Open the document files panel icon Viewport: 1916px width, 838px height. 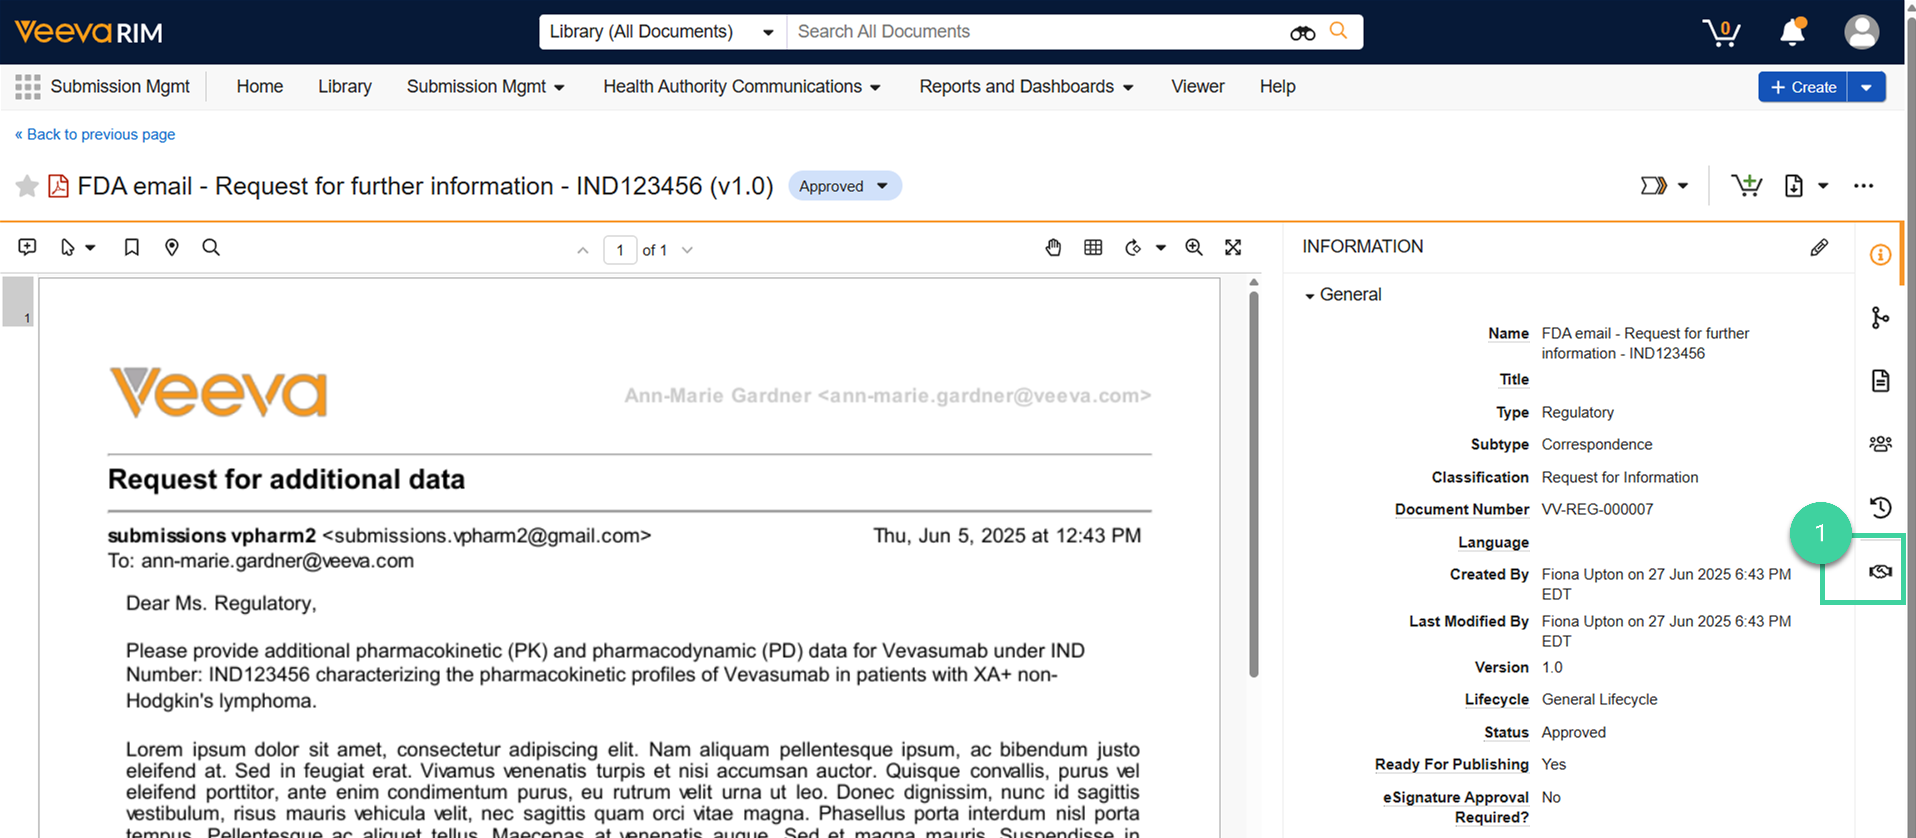1880,381
